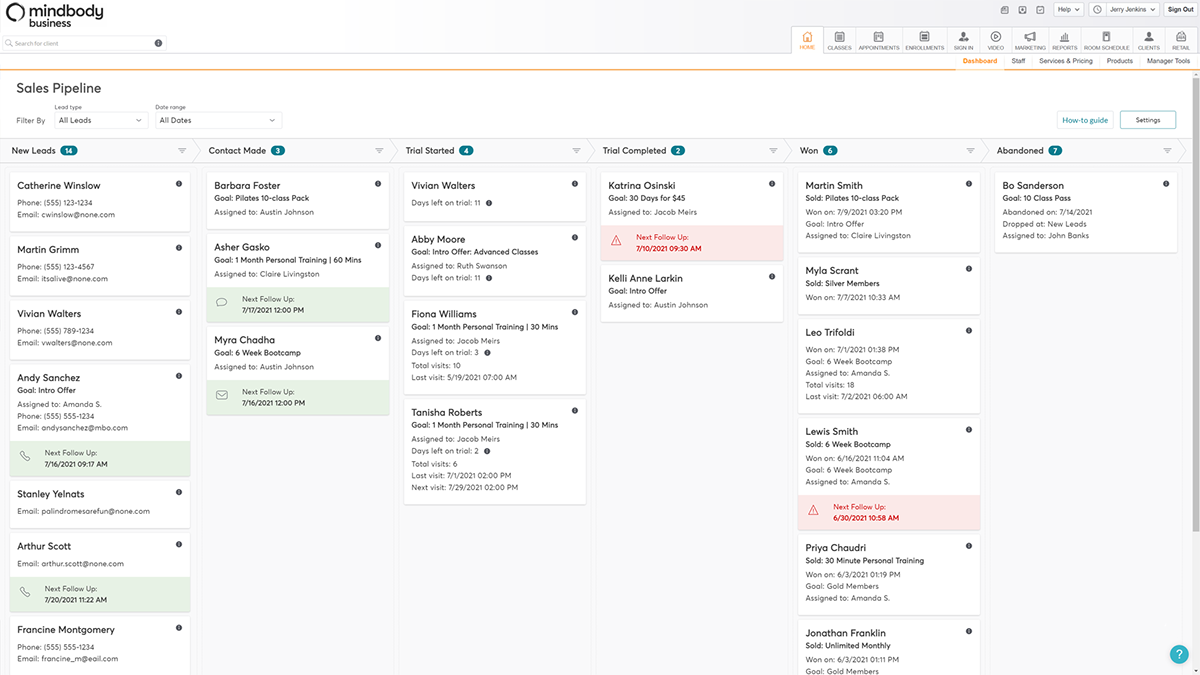Open the pipeline Settings button
This screenshot has height=675, width=1200.
(x=1148, y=120)
